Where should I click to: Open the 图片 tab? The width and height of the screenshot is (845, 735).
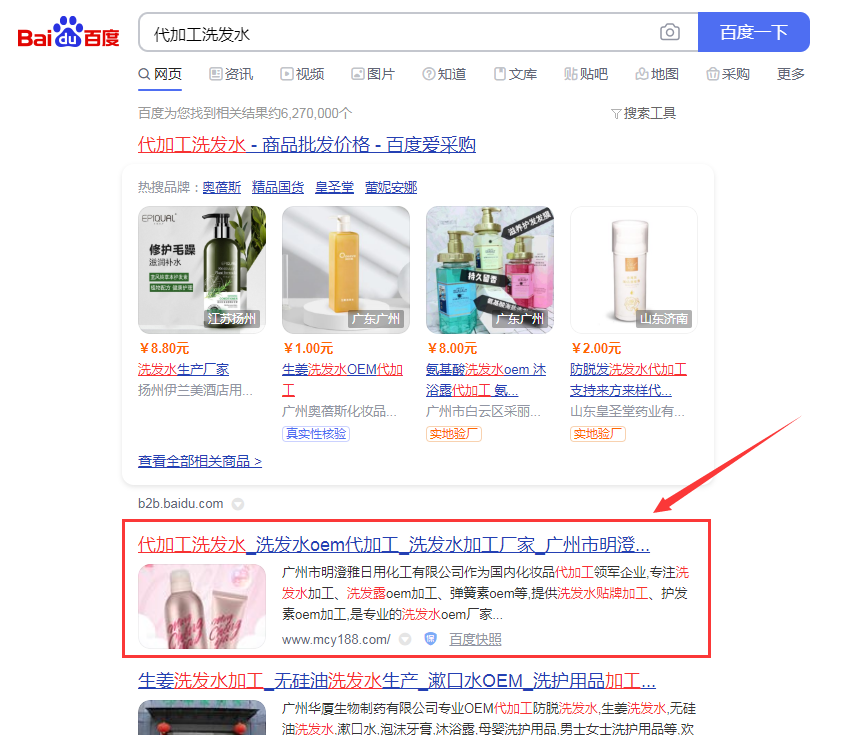[373, 74]
